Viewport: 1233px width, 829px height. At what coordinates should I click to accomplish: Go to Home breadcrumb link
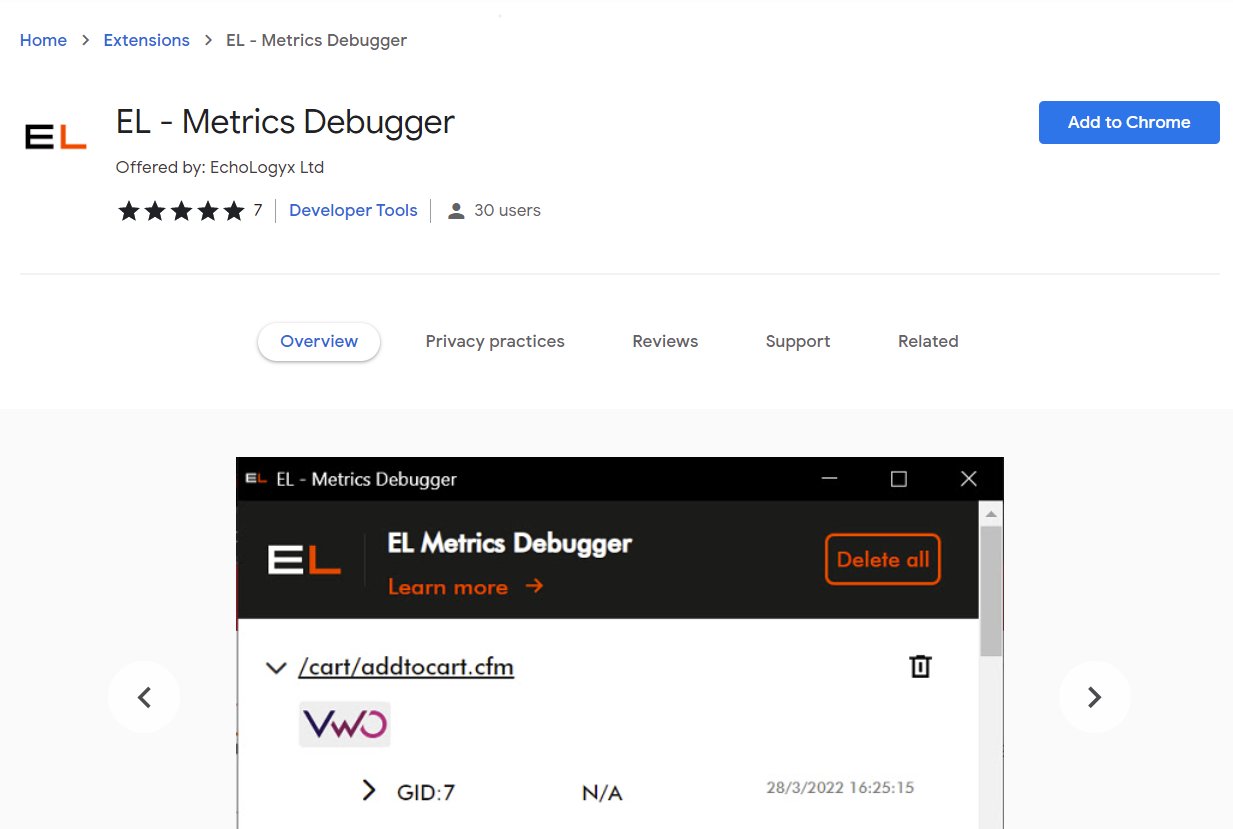[x=43, y=40]
